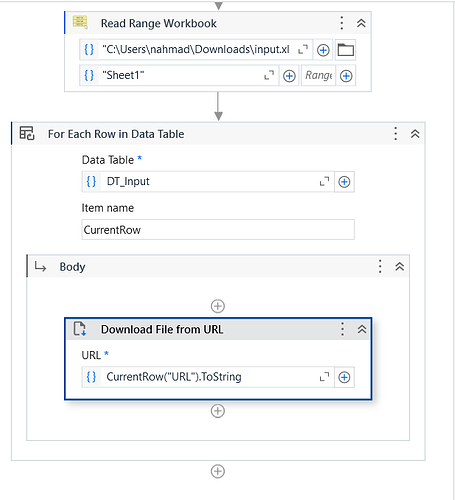The image size is (455, 500).
Task: Collapse the Body sequence
Action: tap(400, 266)
